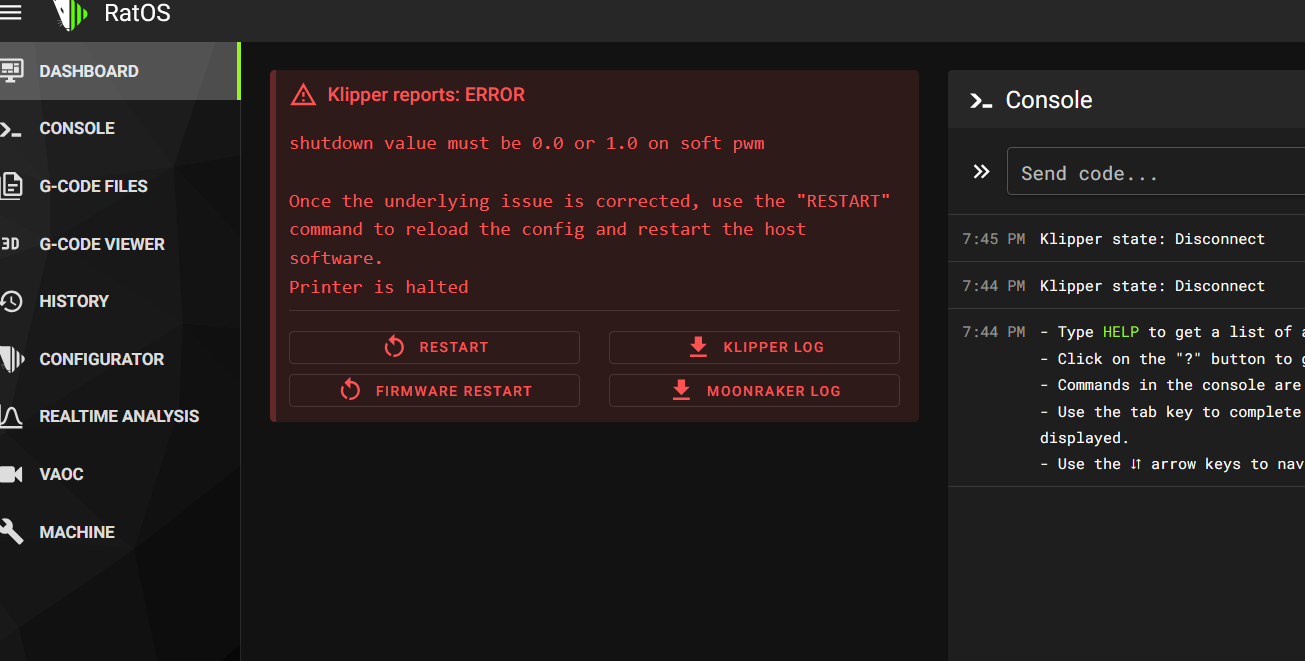Open Realtime Analysis page
Viewport: 1305px width, 661px height.
(x=120, y=416)
